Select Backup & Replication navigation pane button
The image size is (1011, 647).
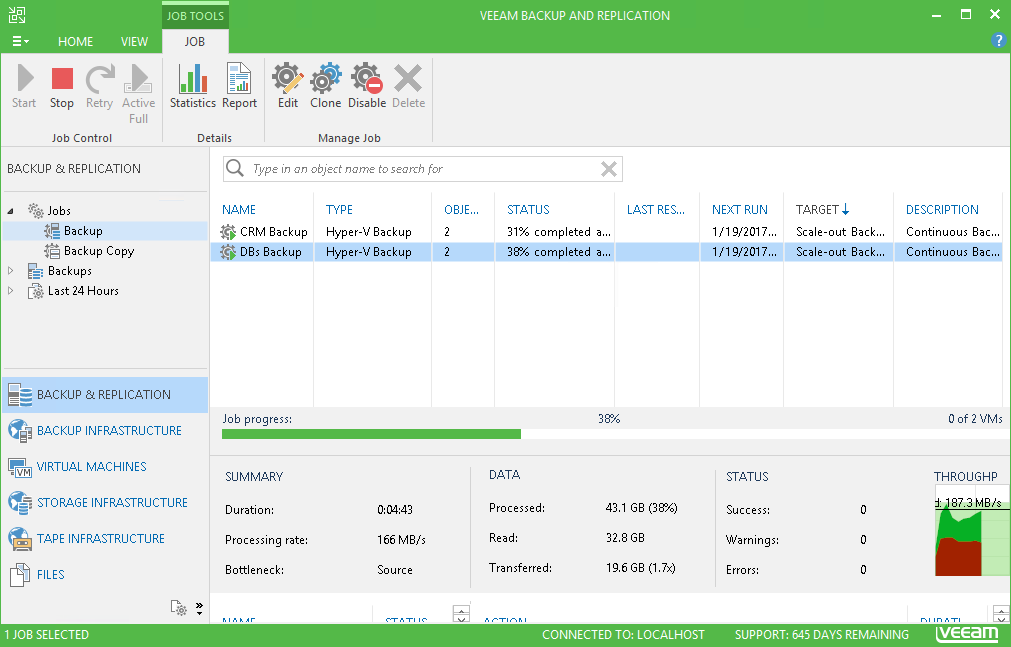pos(104,395)
